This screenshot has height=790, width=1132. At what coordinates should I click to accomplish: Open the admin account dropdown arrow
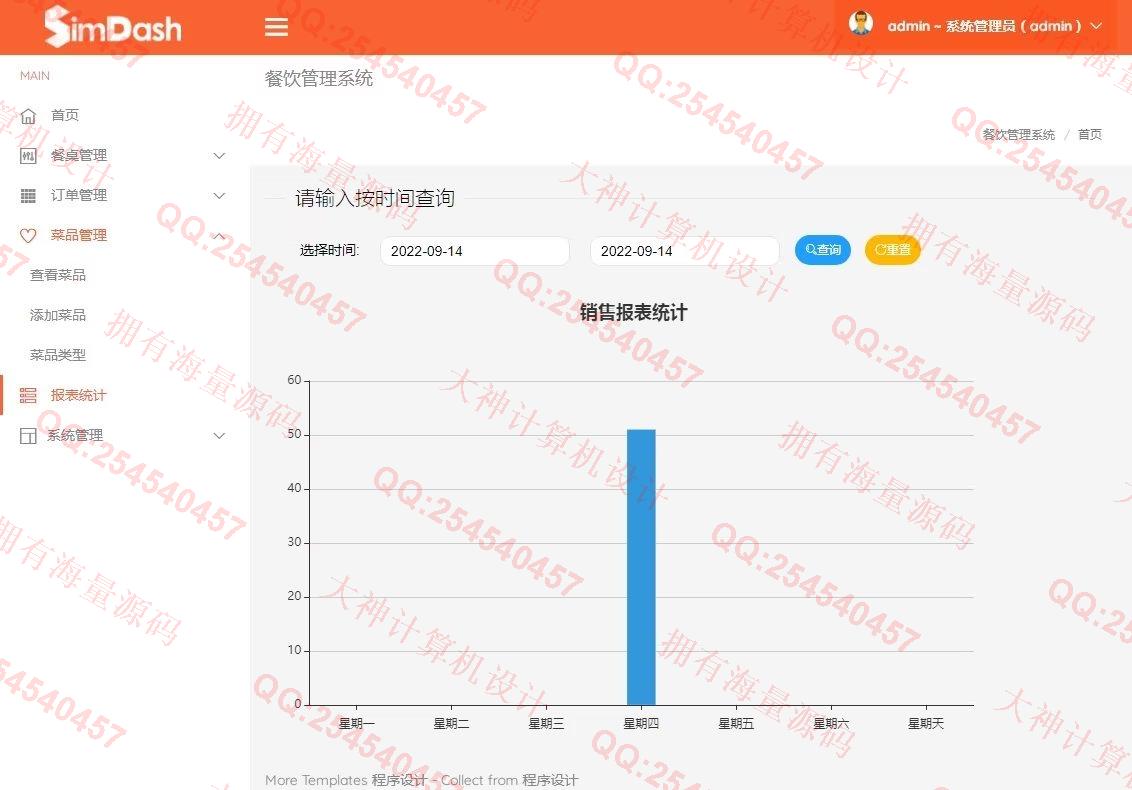[x=1096, y=26]
